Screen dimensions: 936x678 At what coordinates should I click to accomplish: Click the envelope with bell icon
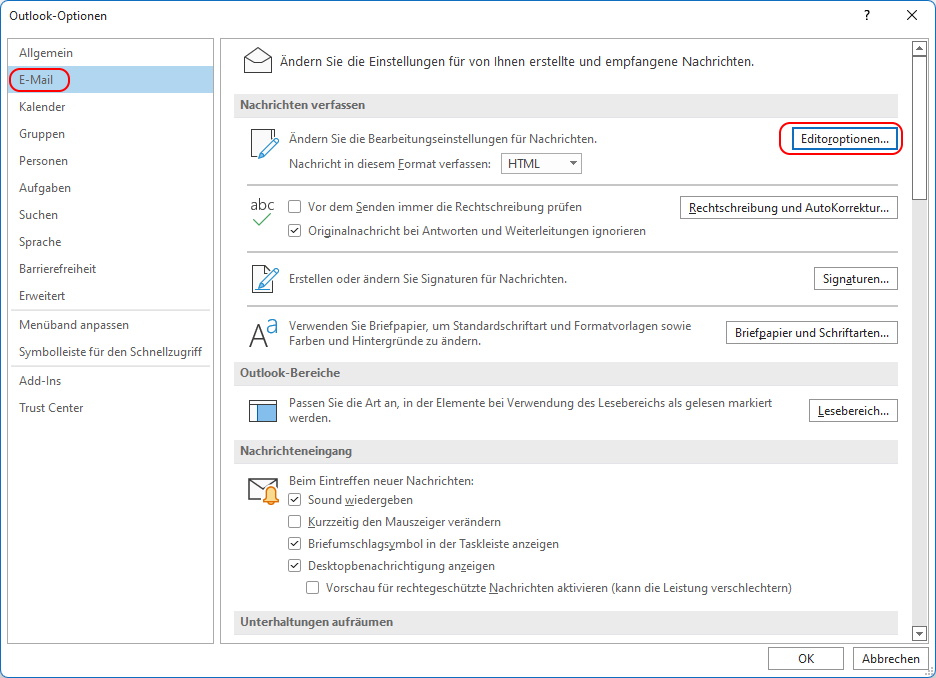point(263,491)
